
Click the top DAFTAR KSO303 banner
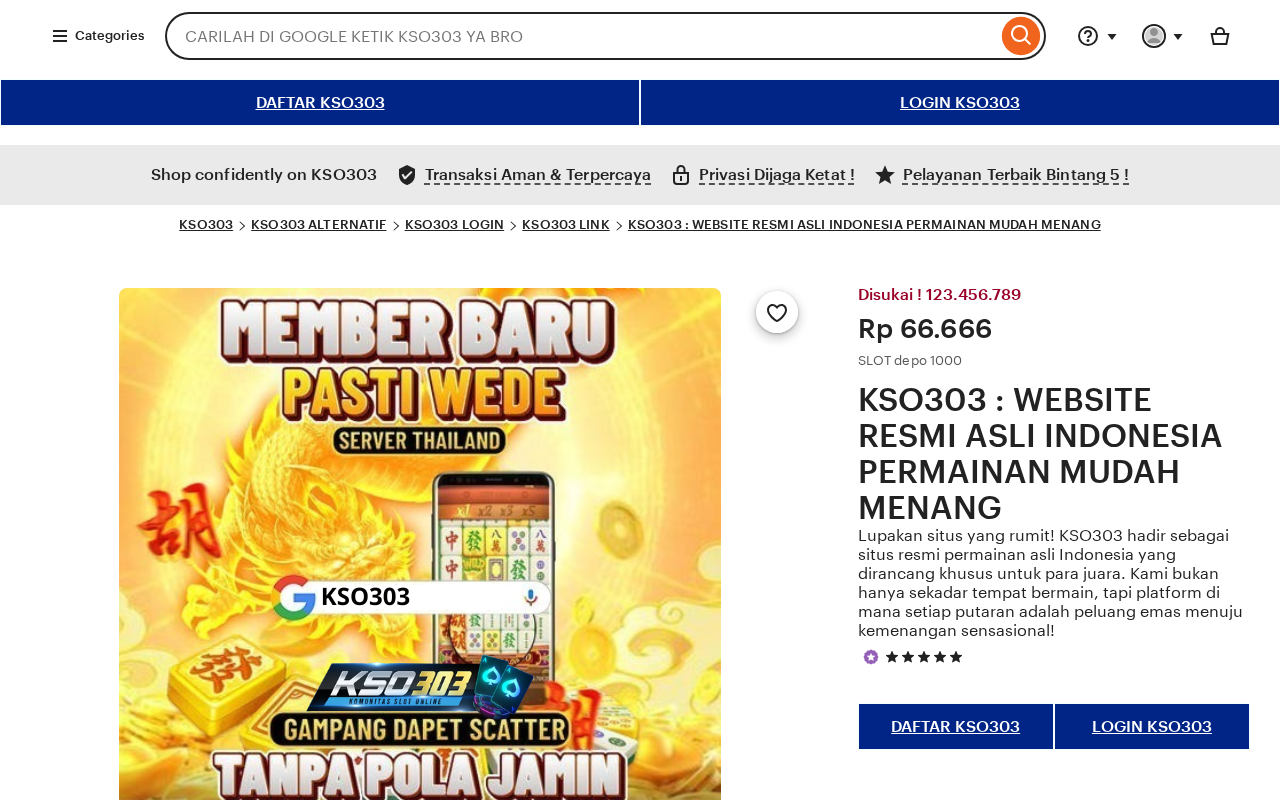coord(320,103)
